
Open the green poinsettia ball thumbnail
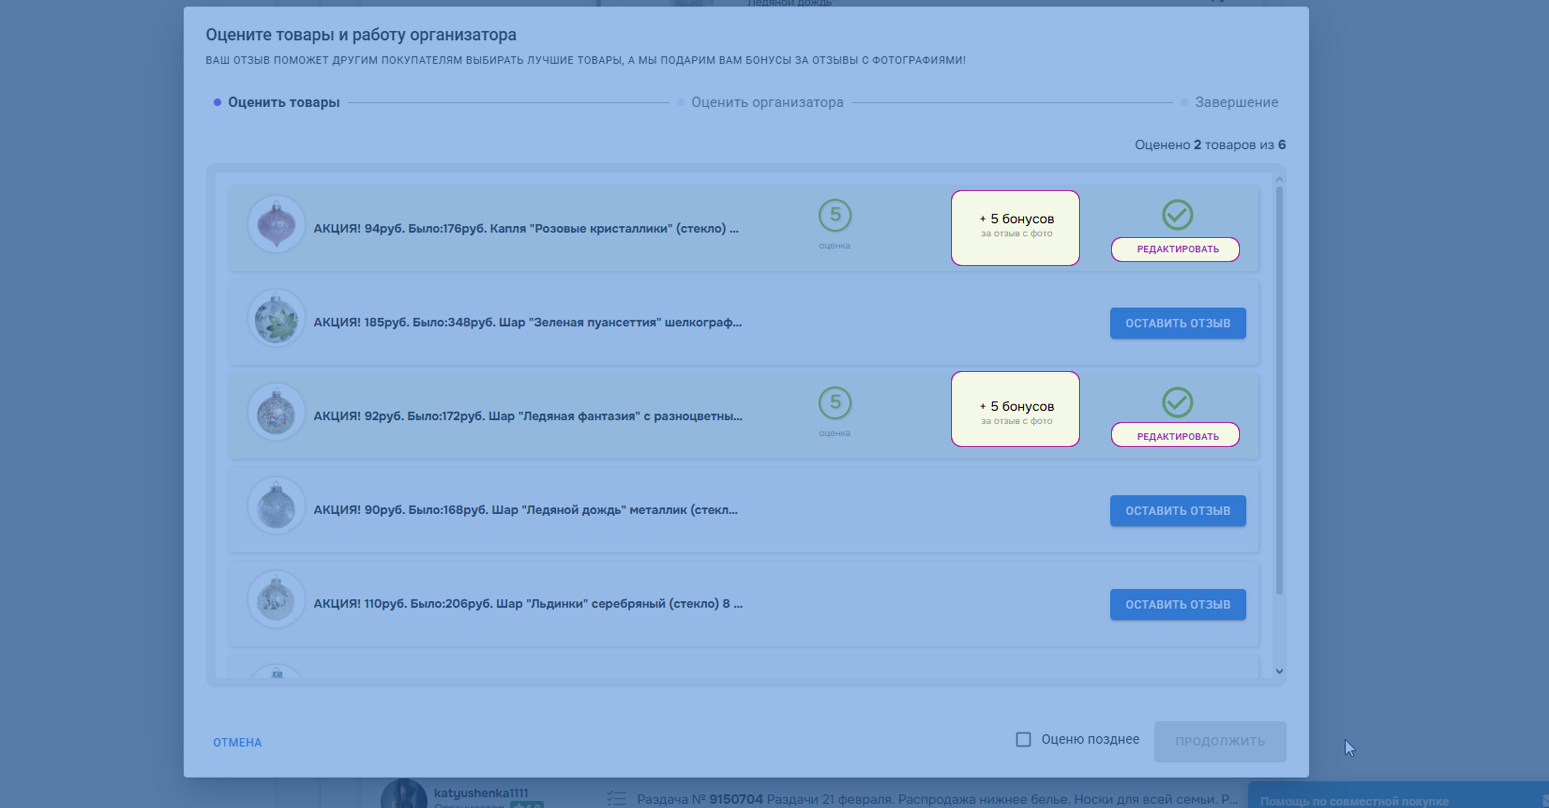point(276,319)
